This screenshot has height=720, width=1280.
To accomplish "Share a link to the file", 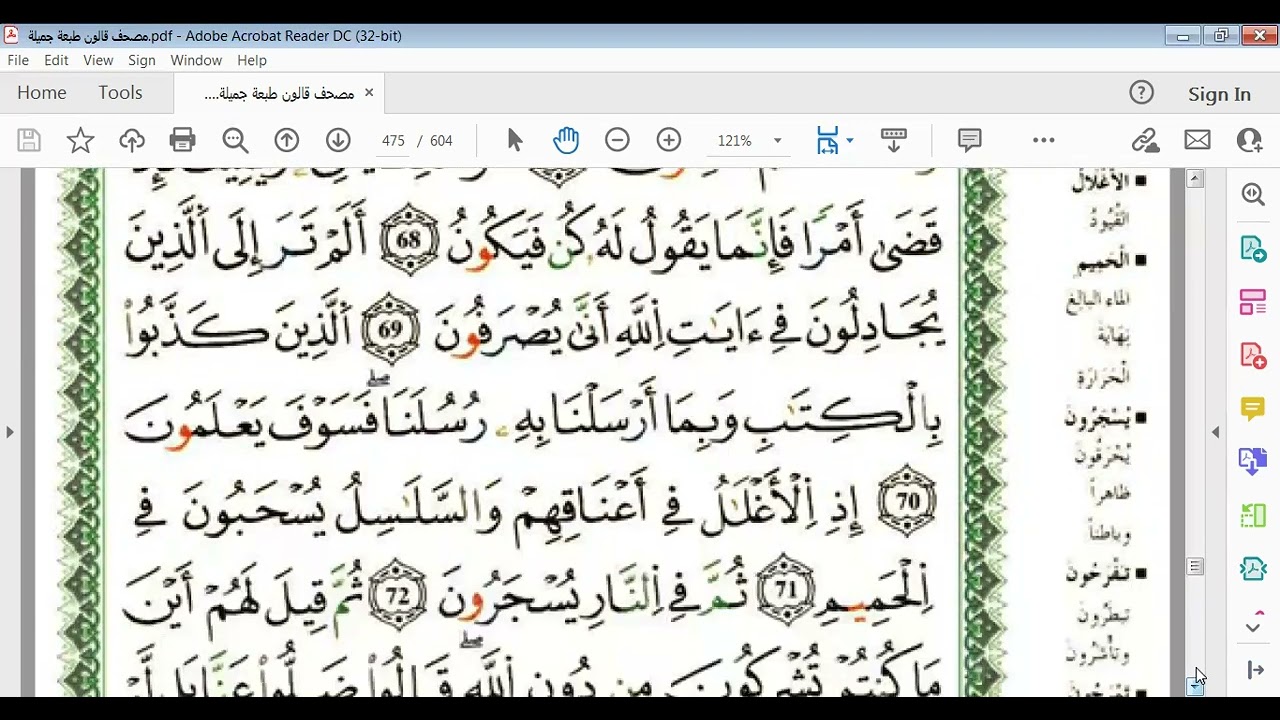I will [x=1146, y=140].
